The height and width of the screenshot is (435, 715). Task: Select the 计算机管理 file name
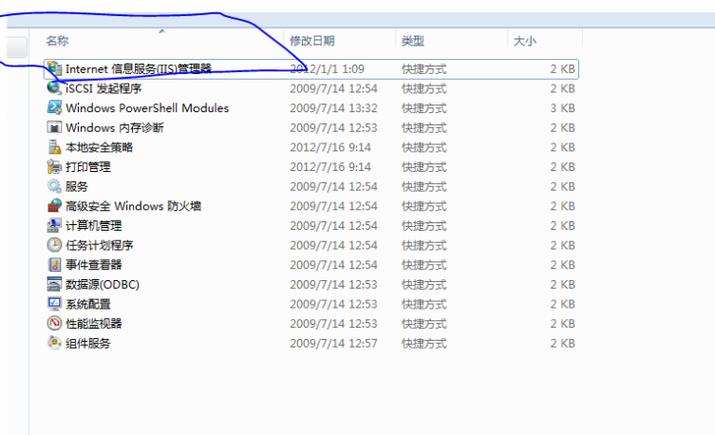93,226
